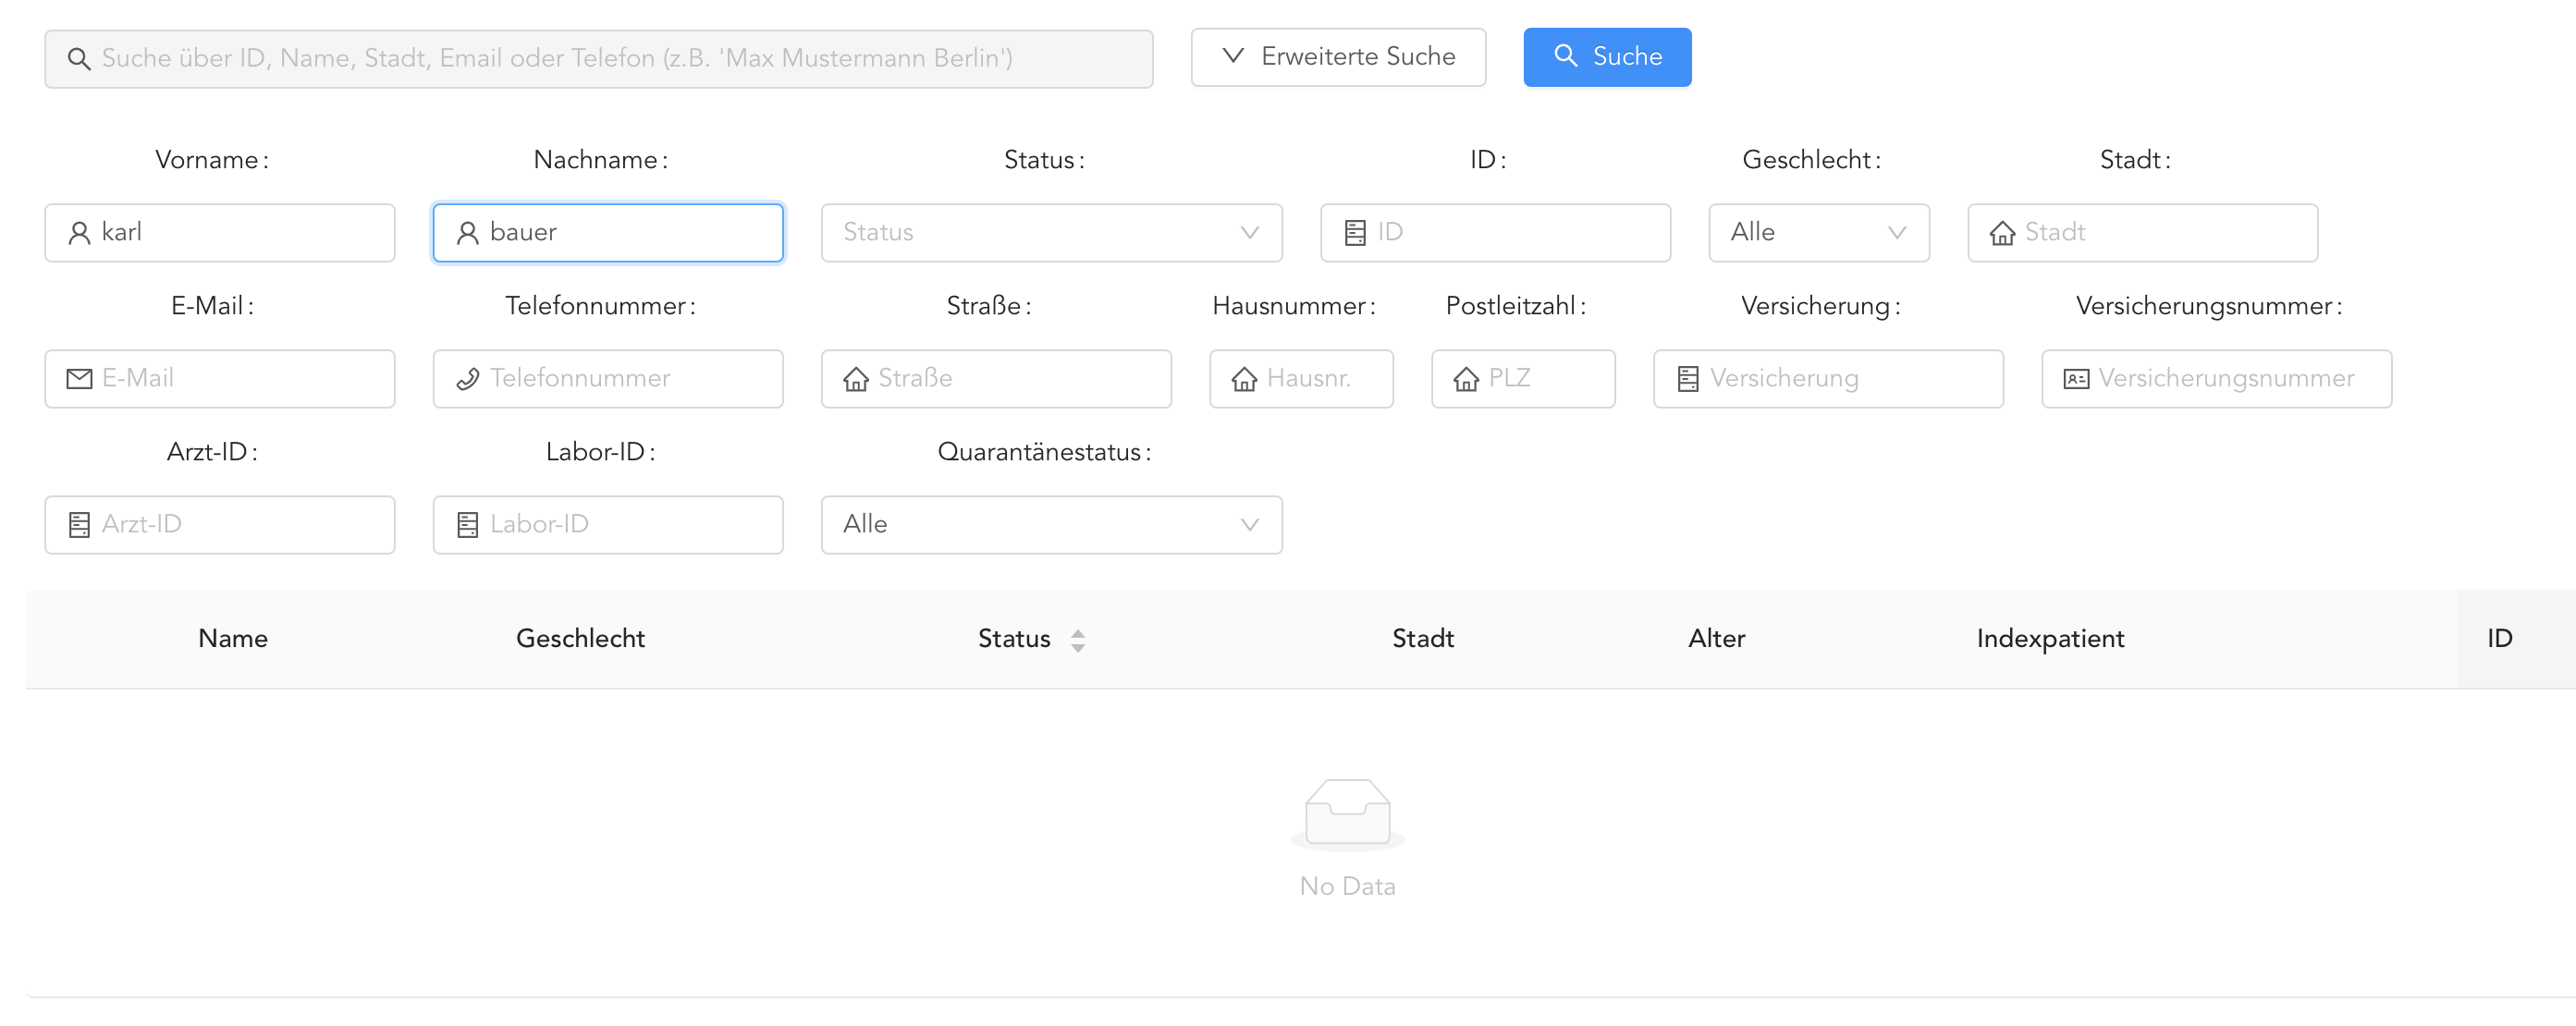Open the Status dropdown filter
This screenshot has height=1026, width=2576.
pyautogui.click(x=1050, y=233)
